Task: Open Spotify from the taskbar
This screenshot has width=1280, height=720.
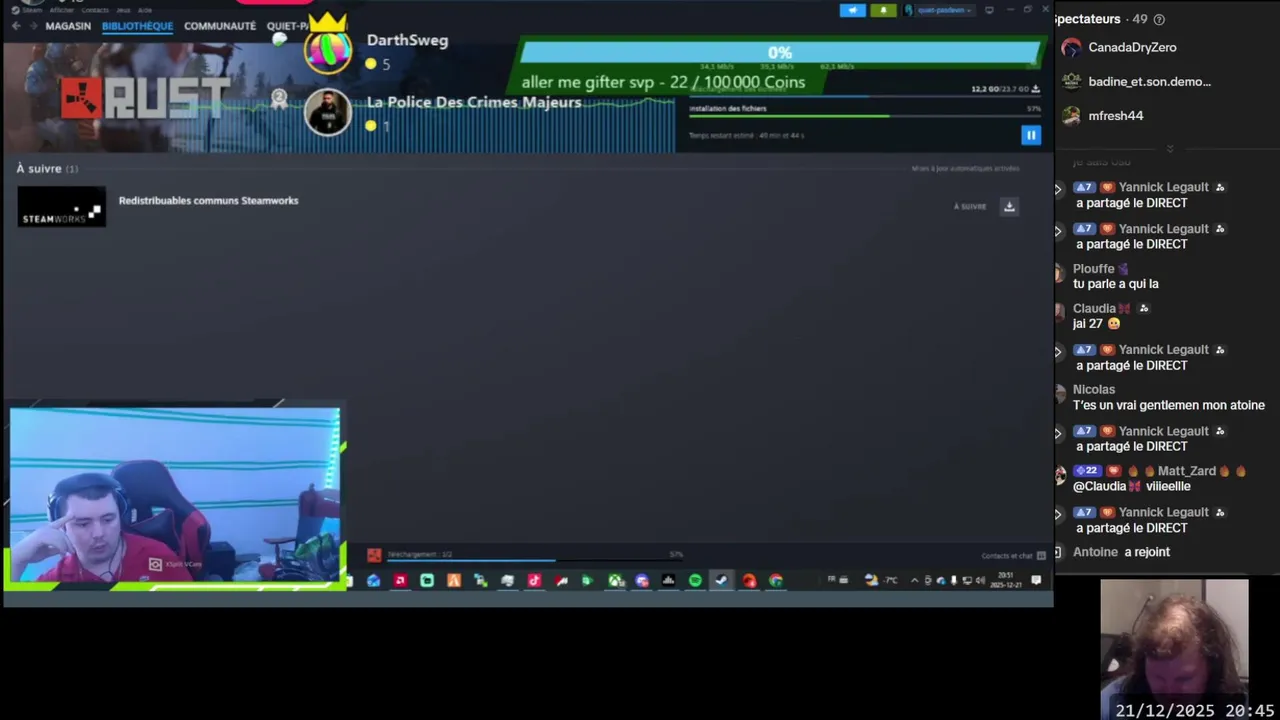Action: click(x=695, y=580)
